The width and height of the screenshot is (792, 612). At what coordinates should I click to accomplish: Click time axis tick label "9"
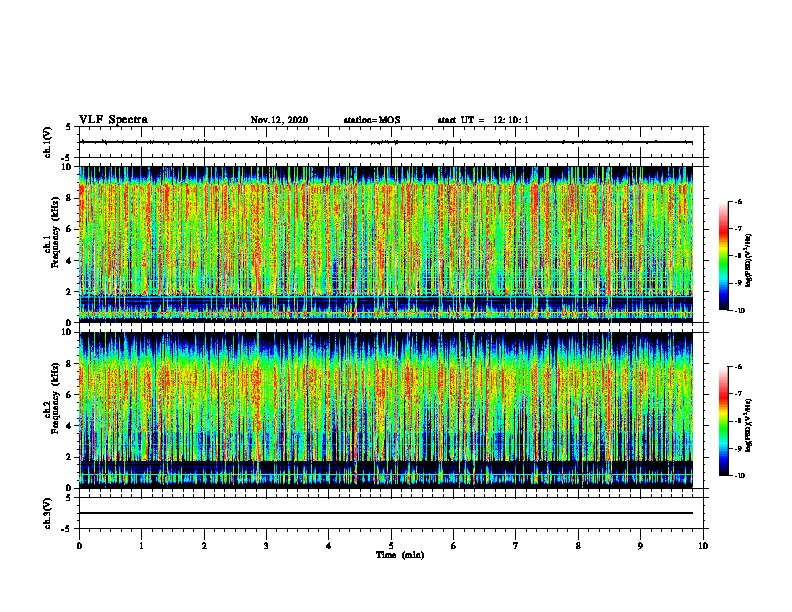pos(640,546)
